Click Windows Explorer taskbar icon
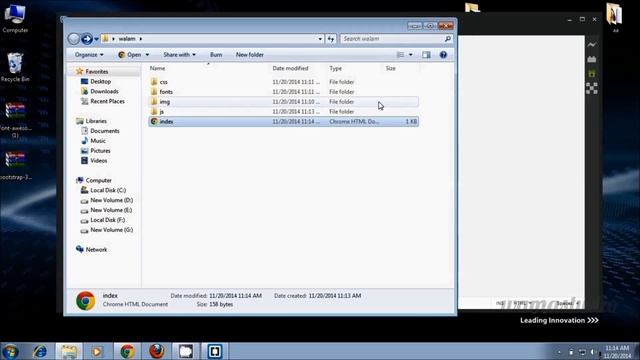This screenshot has width=640, height=360. click(69, 351)
